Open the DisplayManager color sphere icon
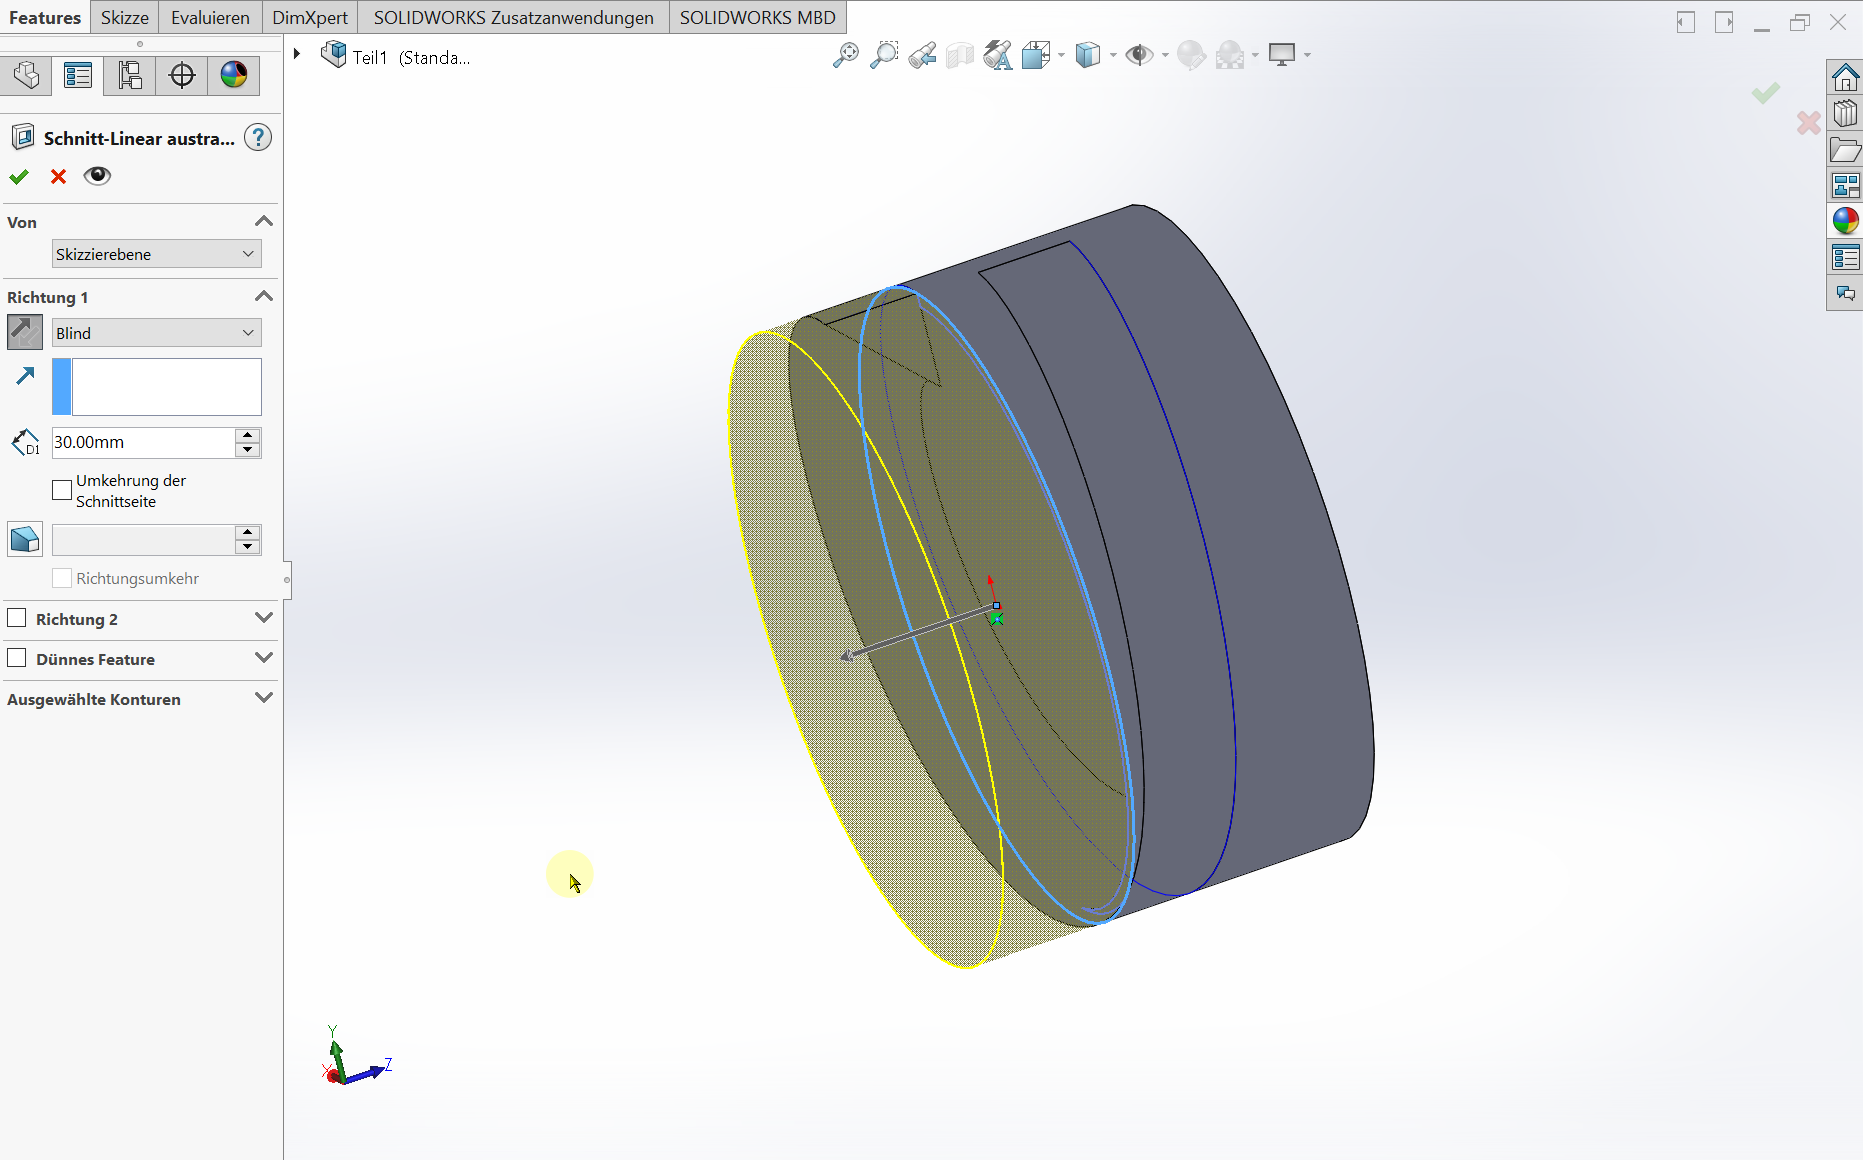 234,75
